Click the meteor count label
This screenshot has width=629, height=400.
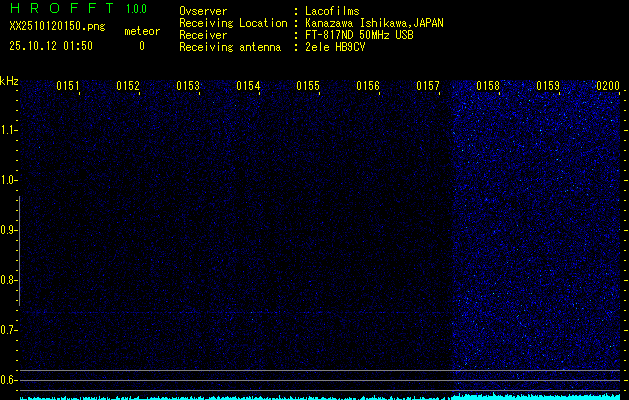[x=141, y=31]
